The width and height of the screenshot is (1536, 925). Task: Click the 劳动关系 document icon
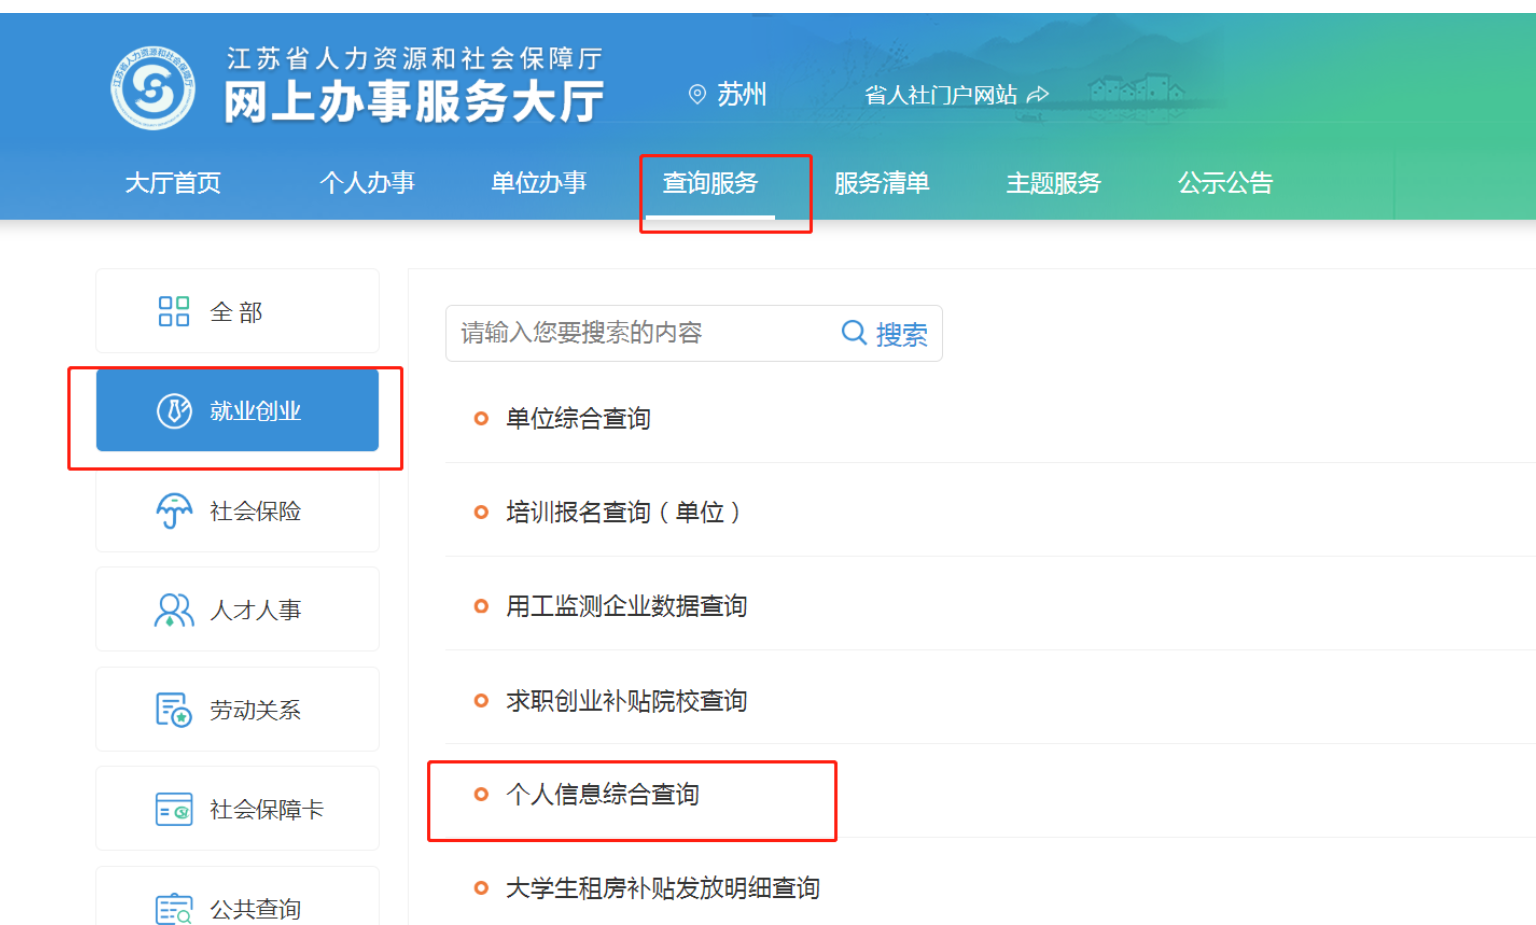pyautogui.click(x=174, y=710)
